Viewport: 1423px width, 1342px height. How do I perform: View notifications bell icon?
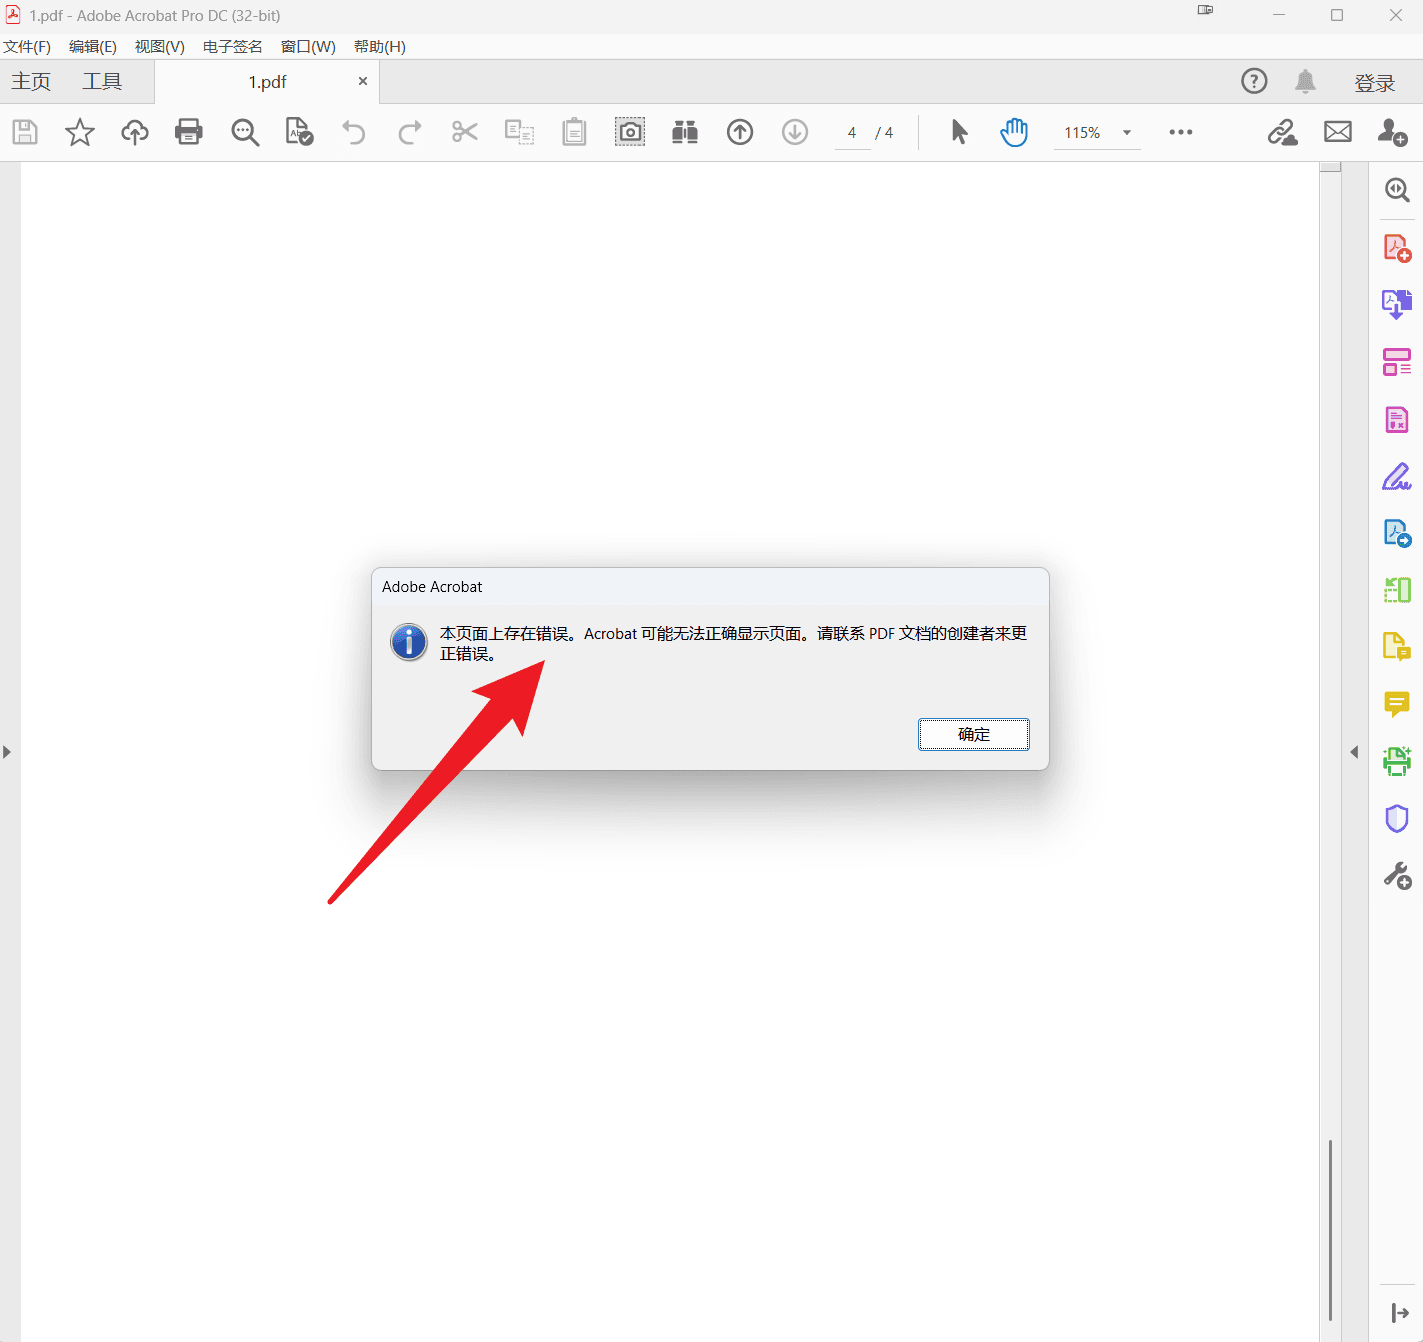(1305, 81)
